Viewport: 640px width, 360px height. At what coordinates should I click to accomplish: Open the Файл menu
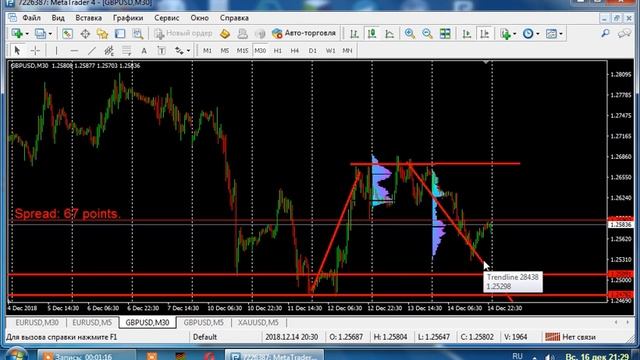(31, 18)
